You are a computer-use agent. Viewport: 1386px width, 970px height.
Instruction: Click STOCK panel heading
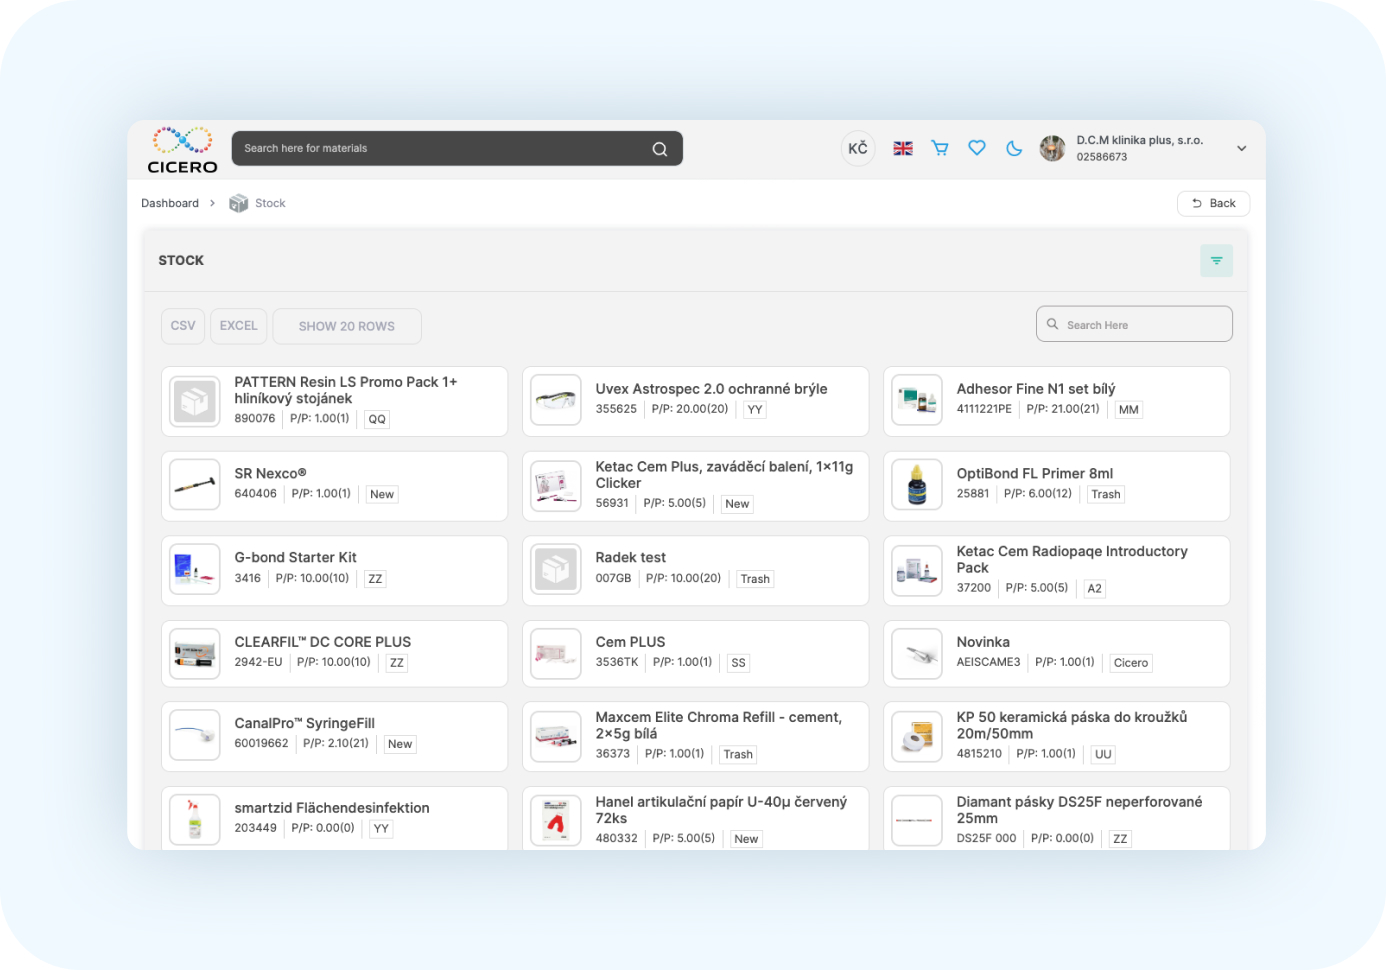[181, 260]
